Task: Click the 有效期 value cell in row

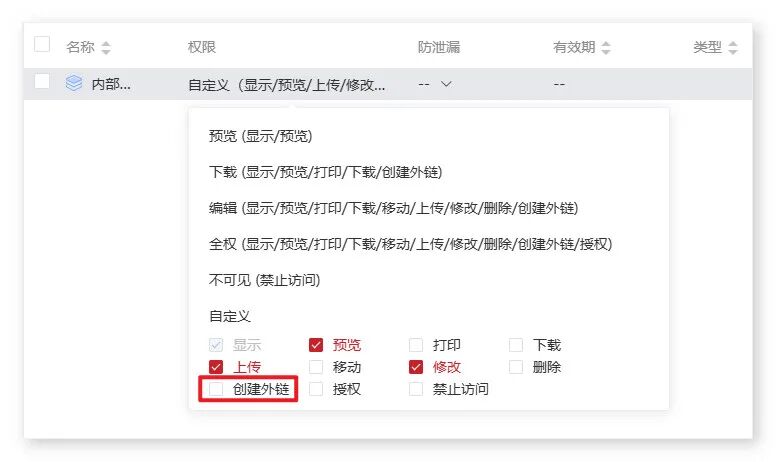Action: tap(559, 85)
